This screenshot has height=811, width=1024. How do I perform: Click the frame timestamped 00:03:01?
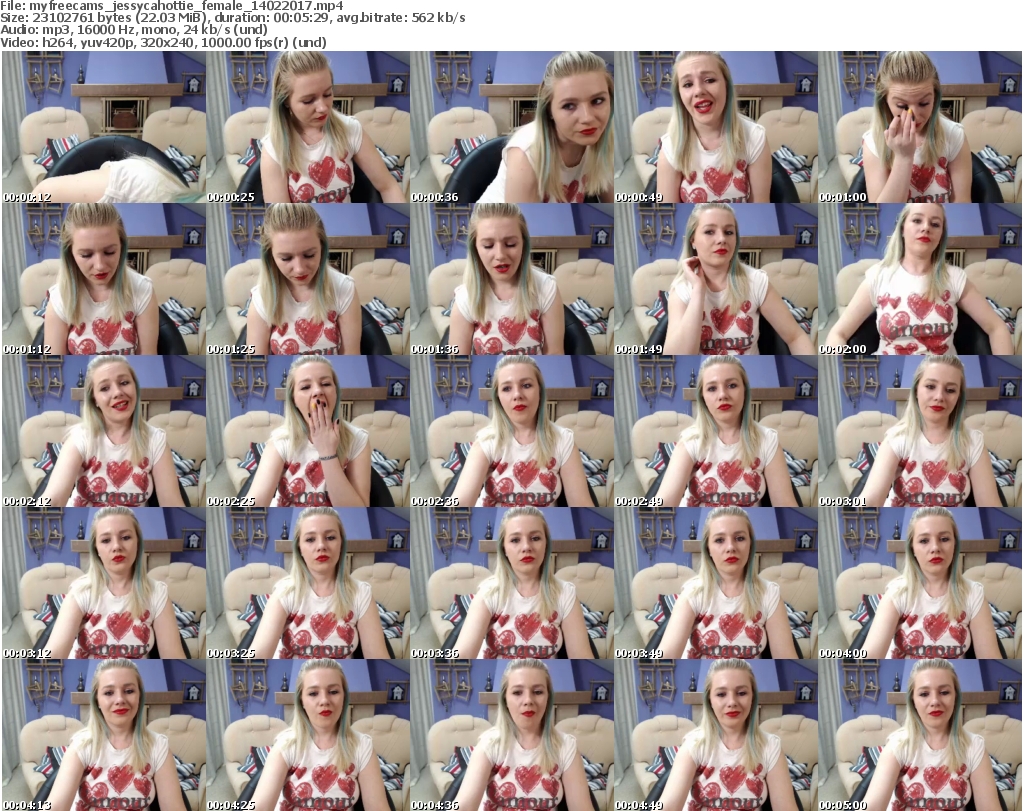click(x=920, y=432)
